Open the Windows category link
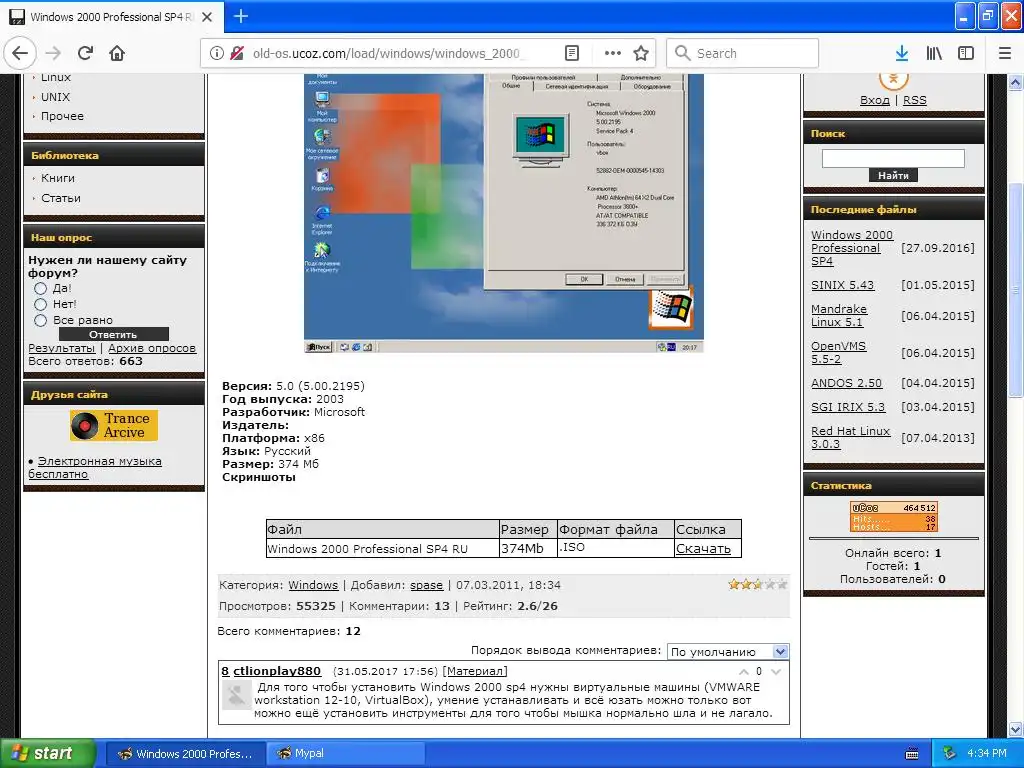1024x768 pixels. [x=313, y=585]
